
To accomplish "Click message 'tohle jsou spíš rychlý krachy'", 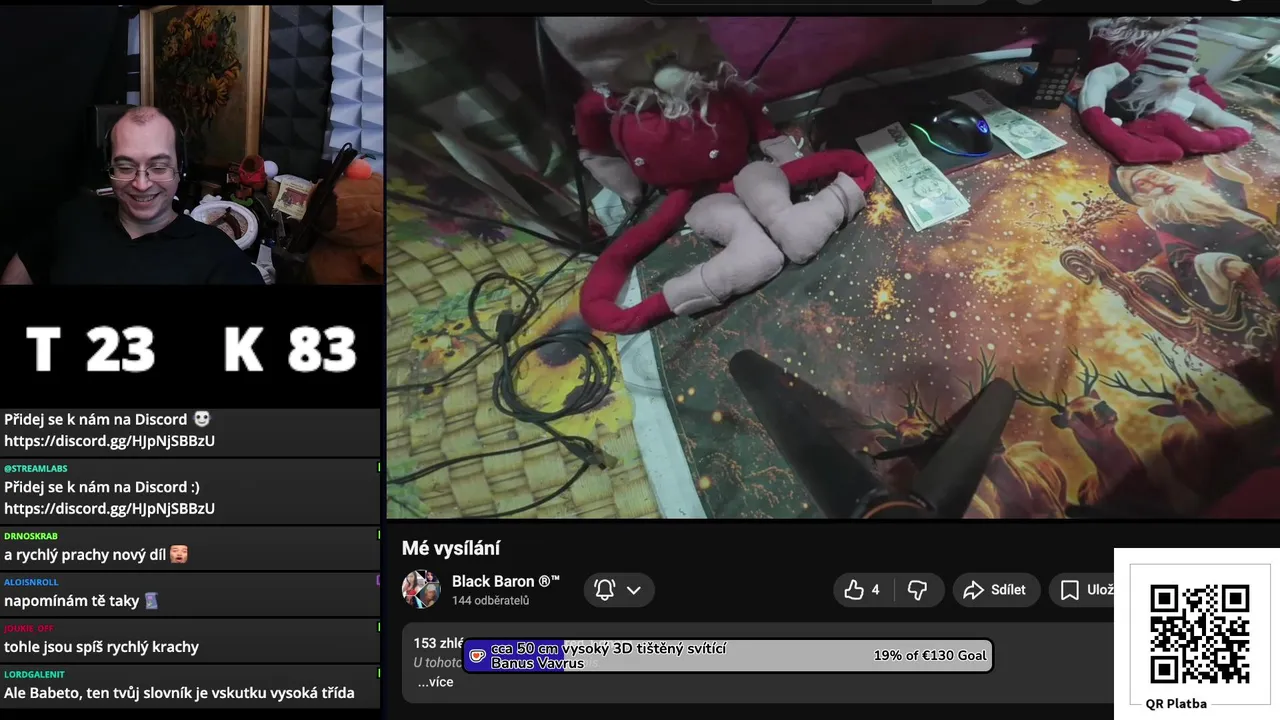I will [101, 647].
